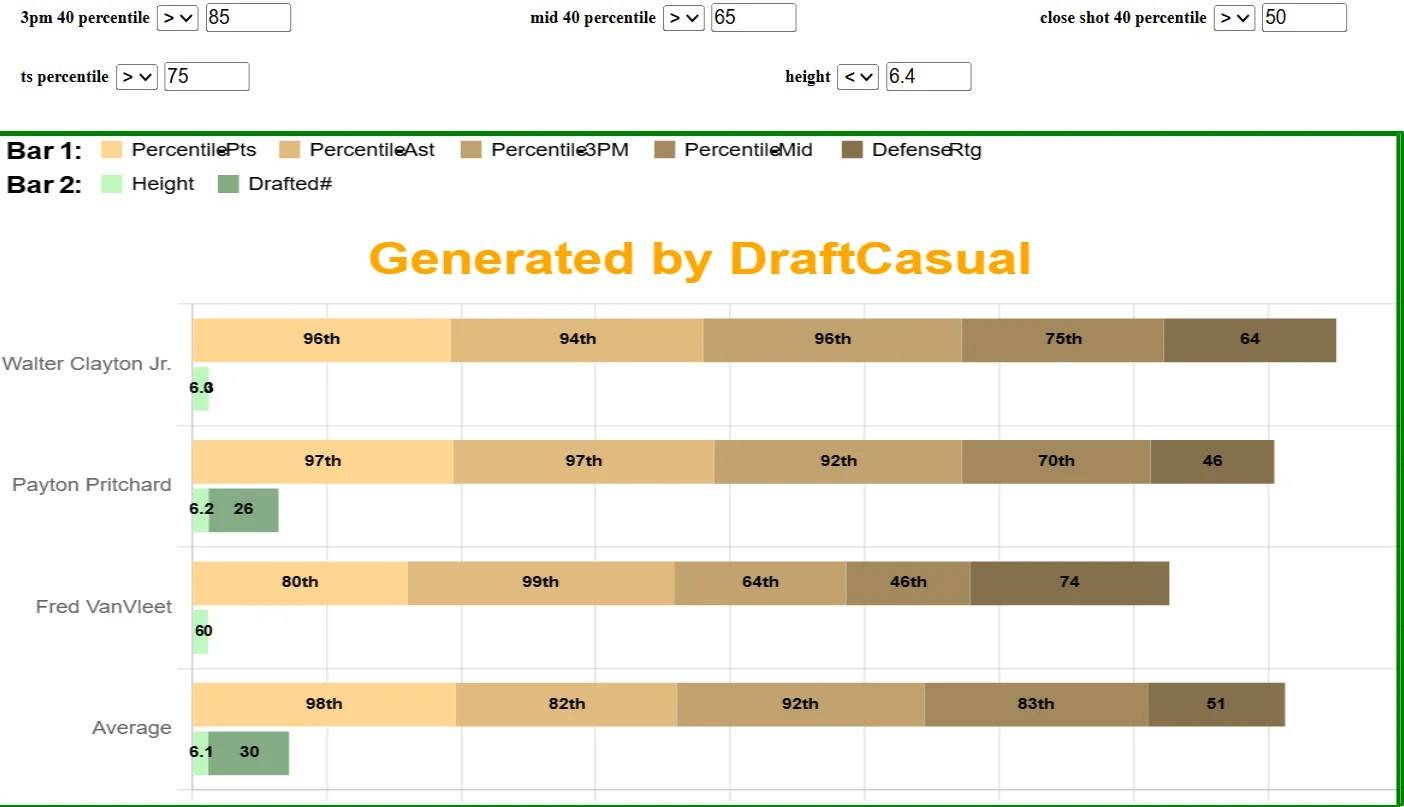Image resolution: width=1404 pixels, height=807 pixels.
Task: Toggle the DefenseRtg legend swatch
Action: (853, 150)
